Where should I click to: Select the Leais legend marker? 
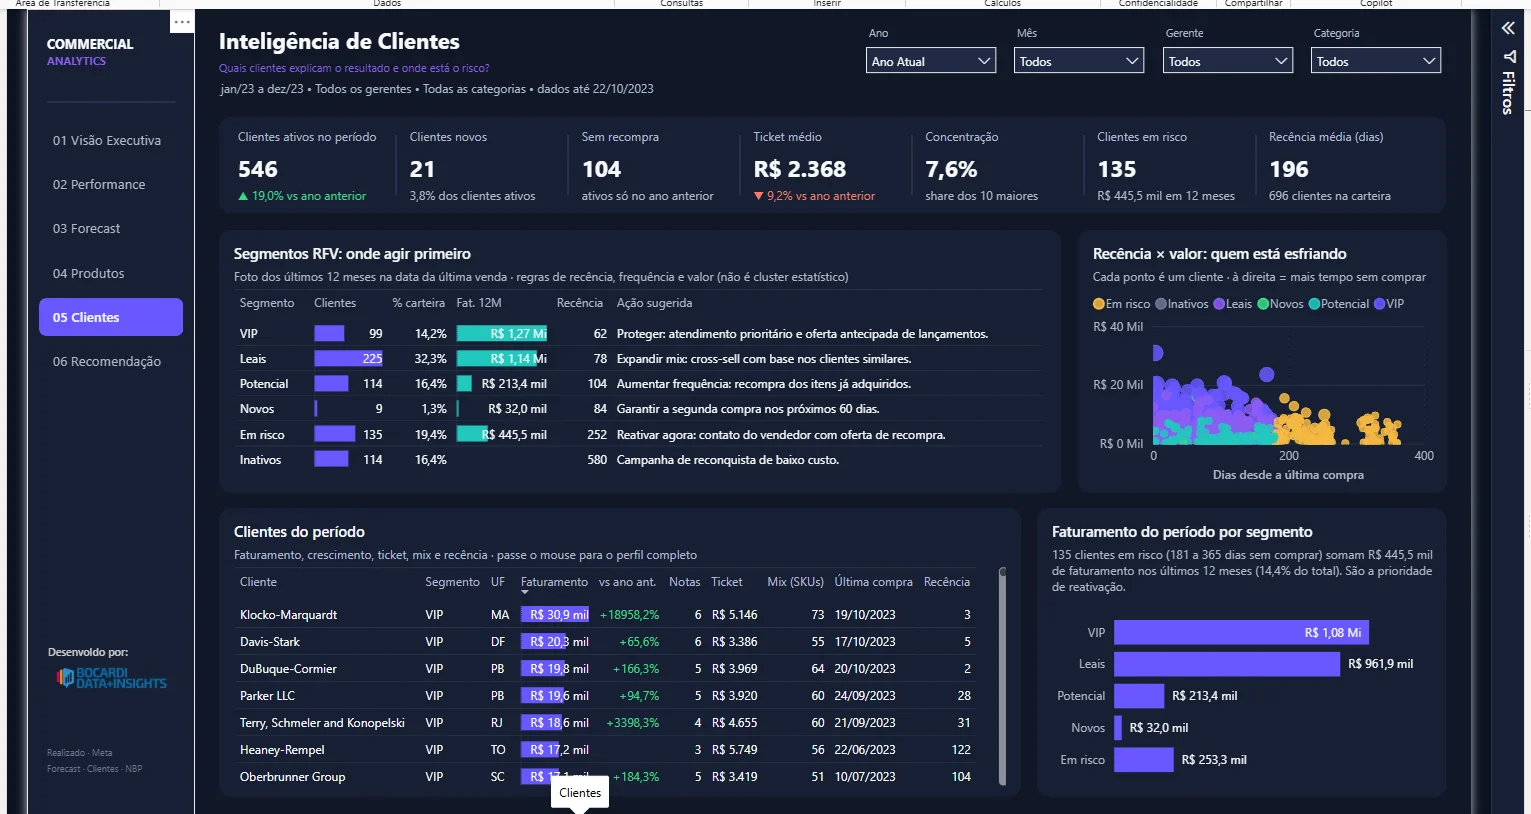pyautogui.click(x=1219, y=304)
